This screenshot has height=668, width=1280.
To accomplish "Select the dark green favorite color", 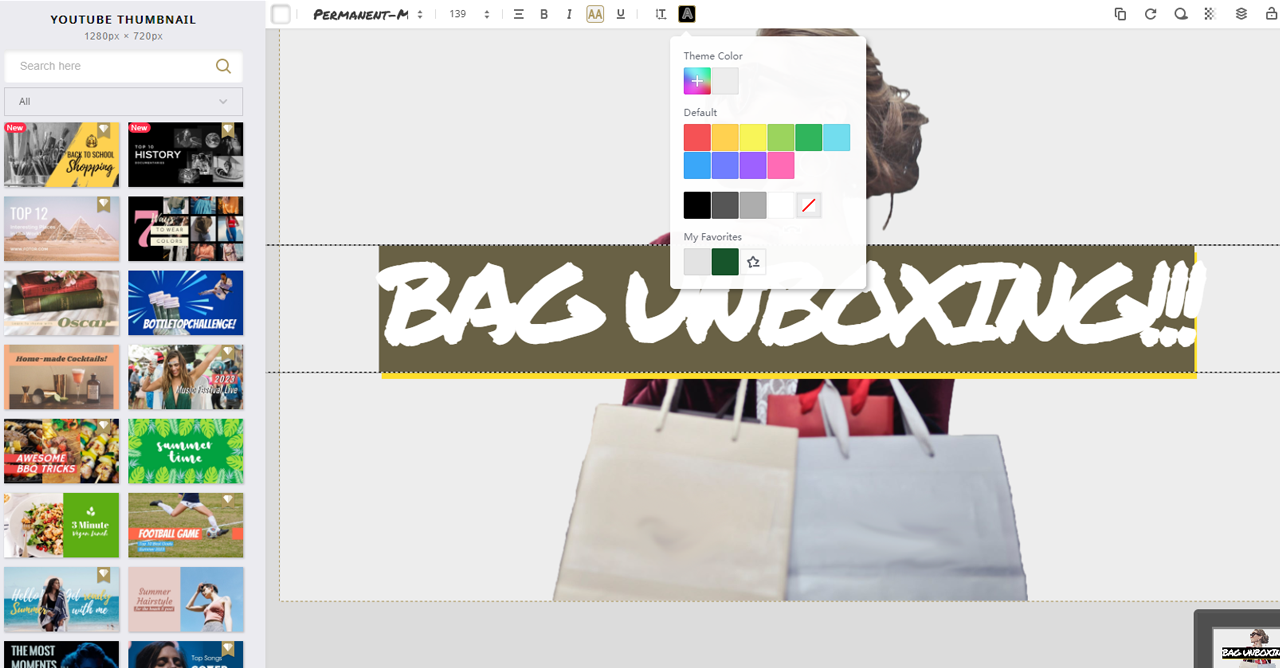I will coord(725,262).
